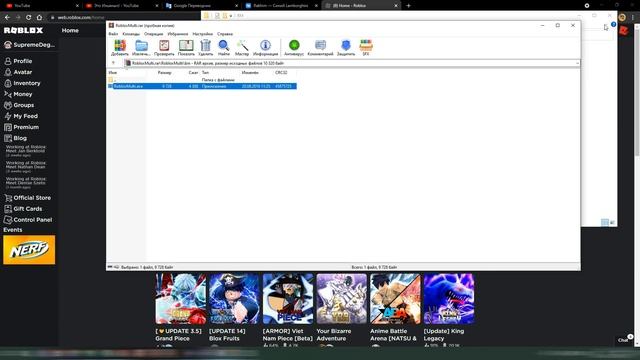The image size is (640, 360).
Task: Run the Antivirus scan toolbar icon
Action: 294,48
